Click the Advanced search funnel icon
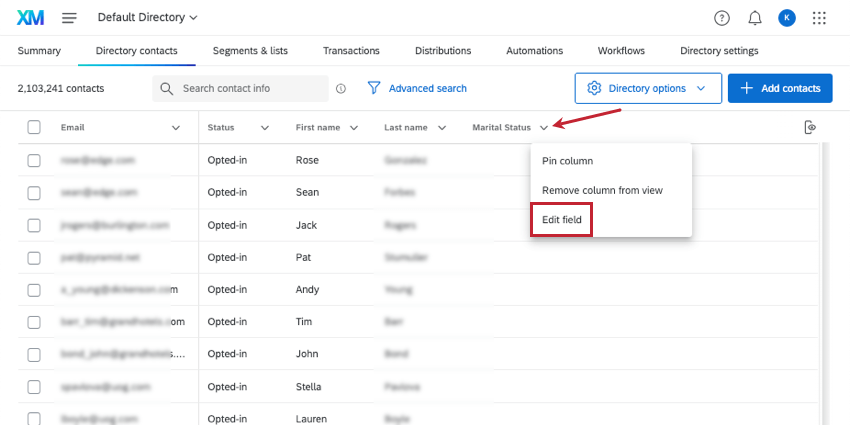Screen dimensions: 850x425 pyautogui.click(x=374, y=88)
